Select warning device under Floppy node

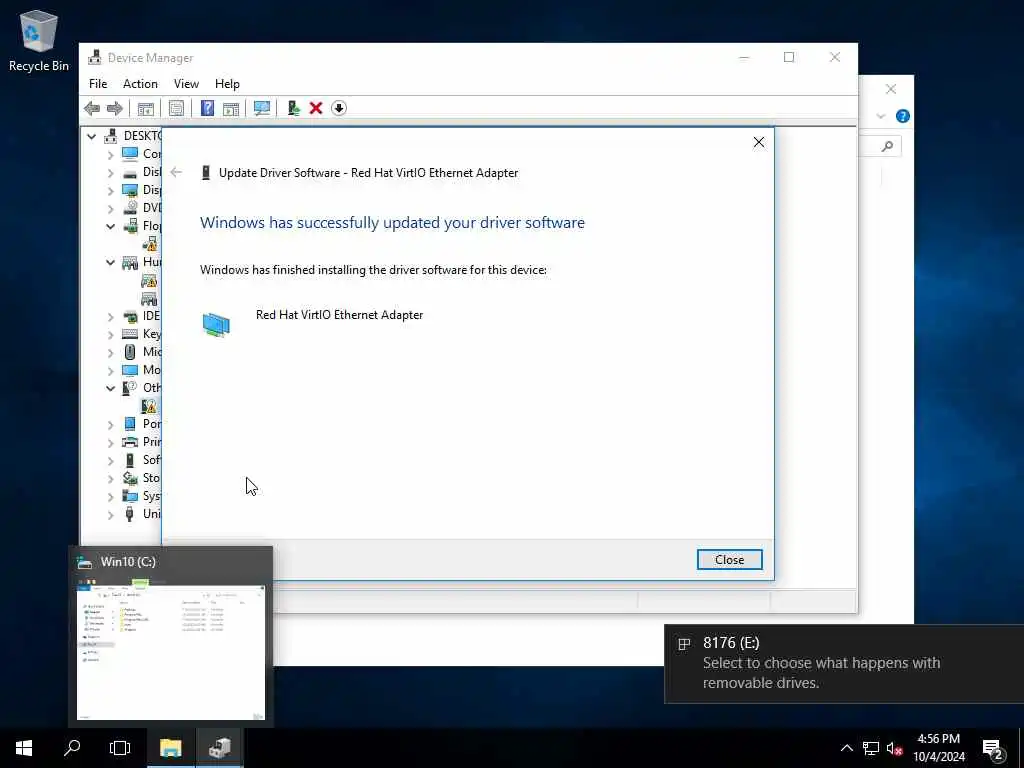click(x=150, y=244)
